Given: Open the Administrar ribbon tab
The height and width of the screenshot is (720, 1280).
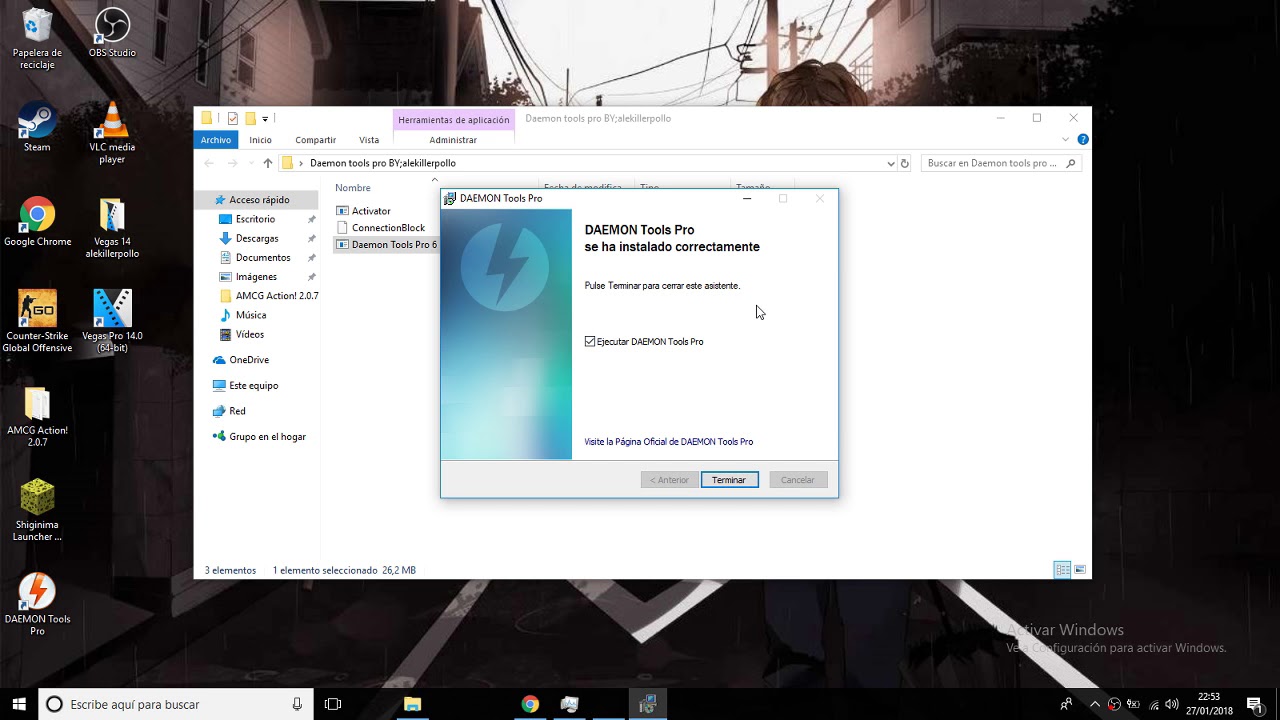Looking at the screenshot, I should point(453,140).
